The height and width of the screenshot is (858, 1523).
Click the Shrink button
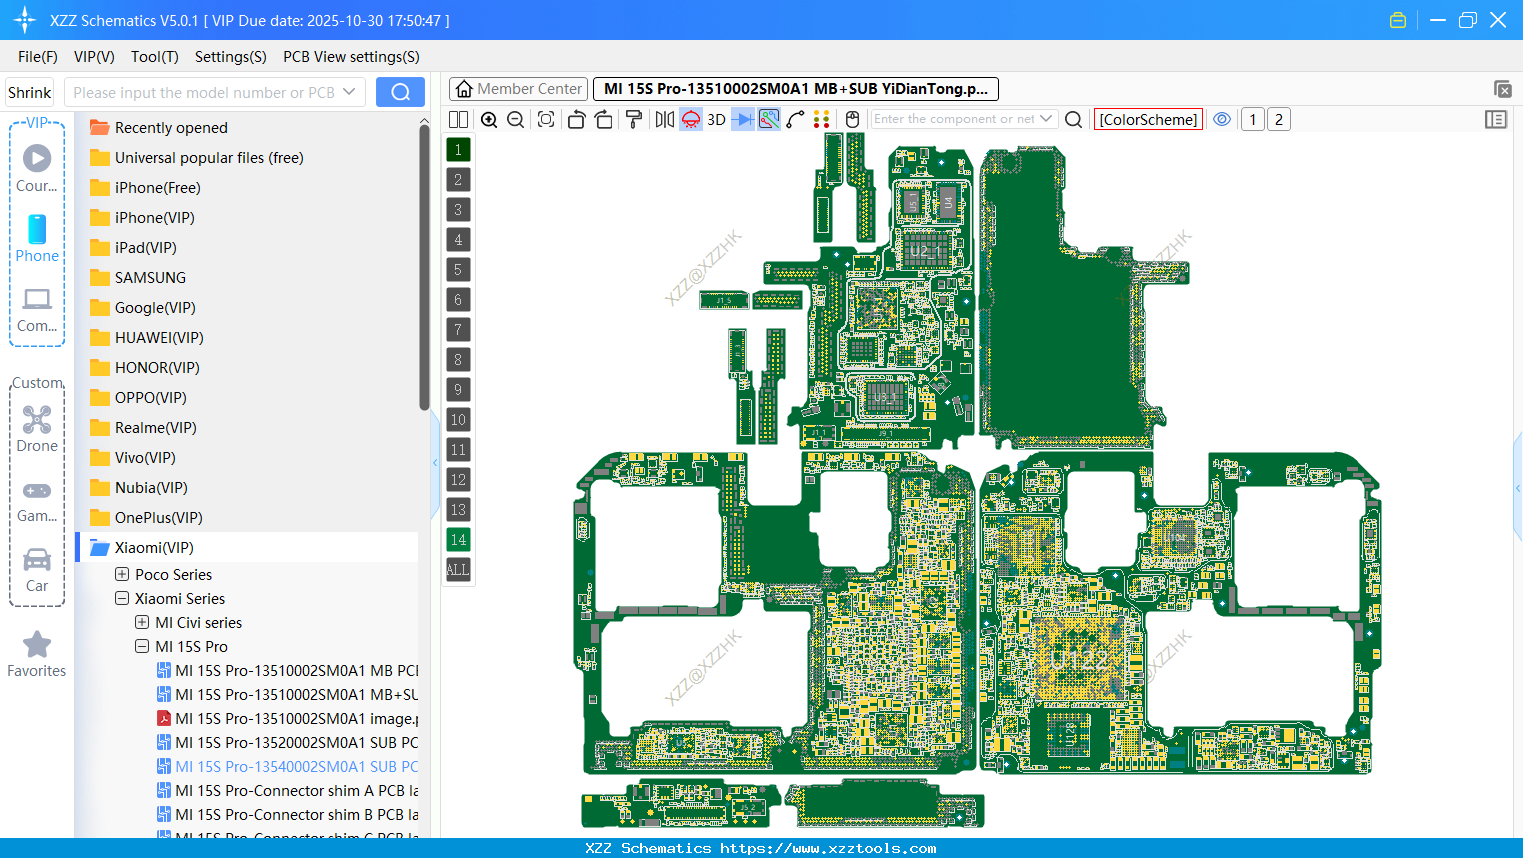click(x=30, y=92)
